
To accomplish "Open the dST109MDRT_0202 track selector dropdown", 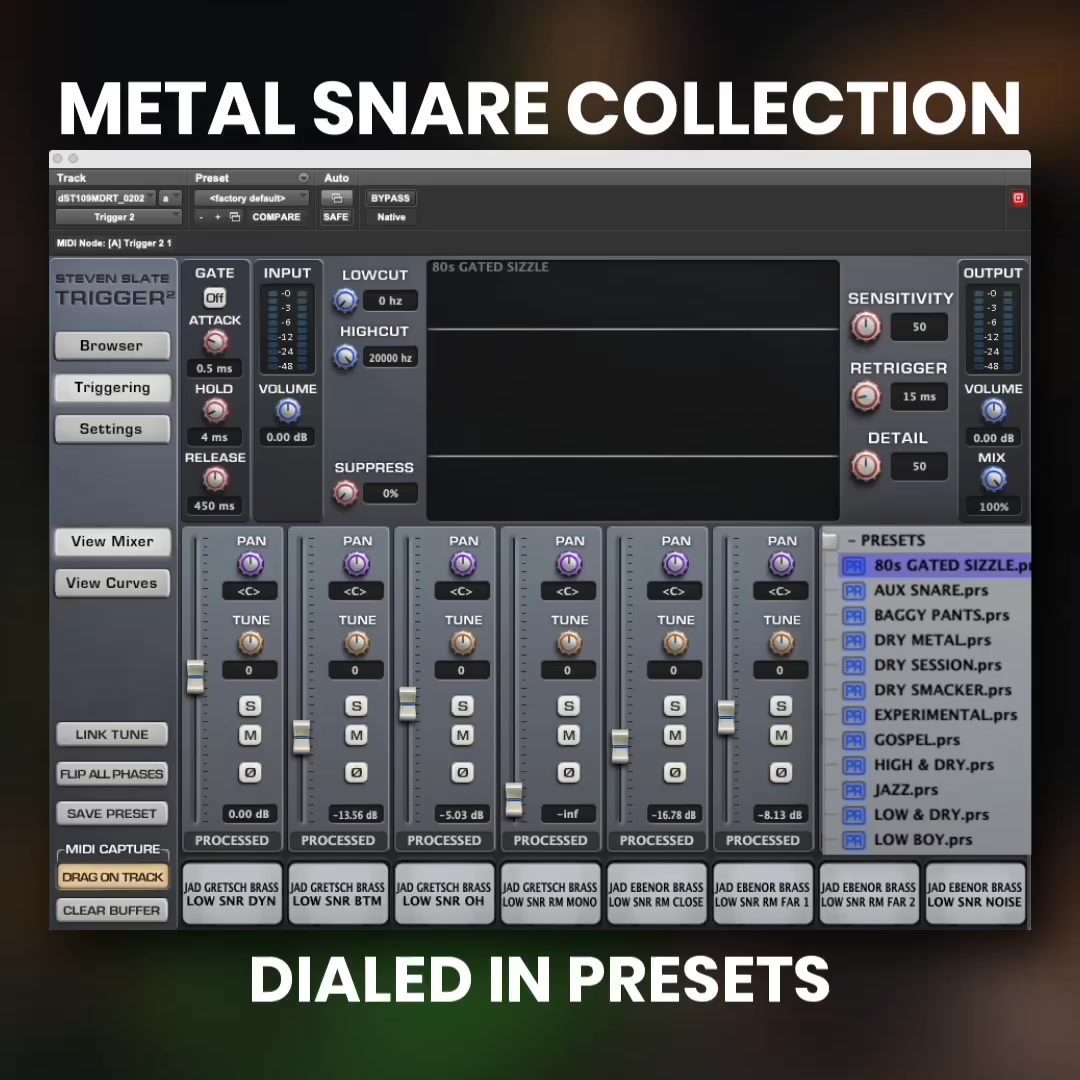I will [x=105, y=198].
